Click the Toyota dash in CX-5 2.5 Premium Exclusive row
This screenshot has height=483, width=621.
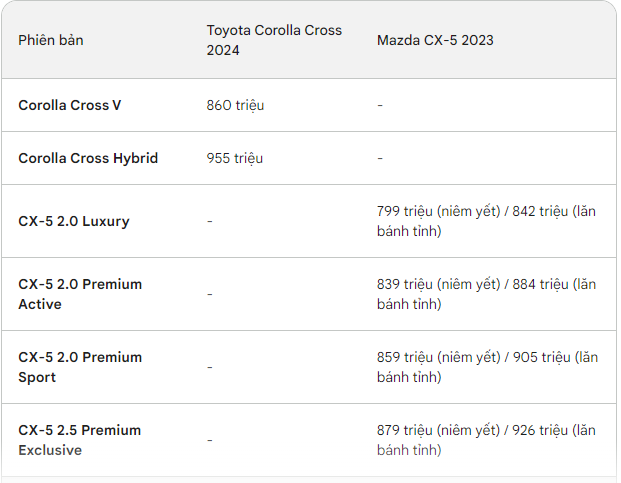(x=210, y=440)
